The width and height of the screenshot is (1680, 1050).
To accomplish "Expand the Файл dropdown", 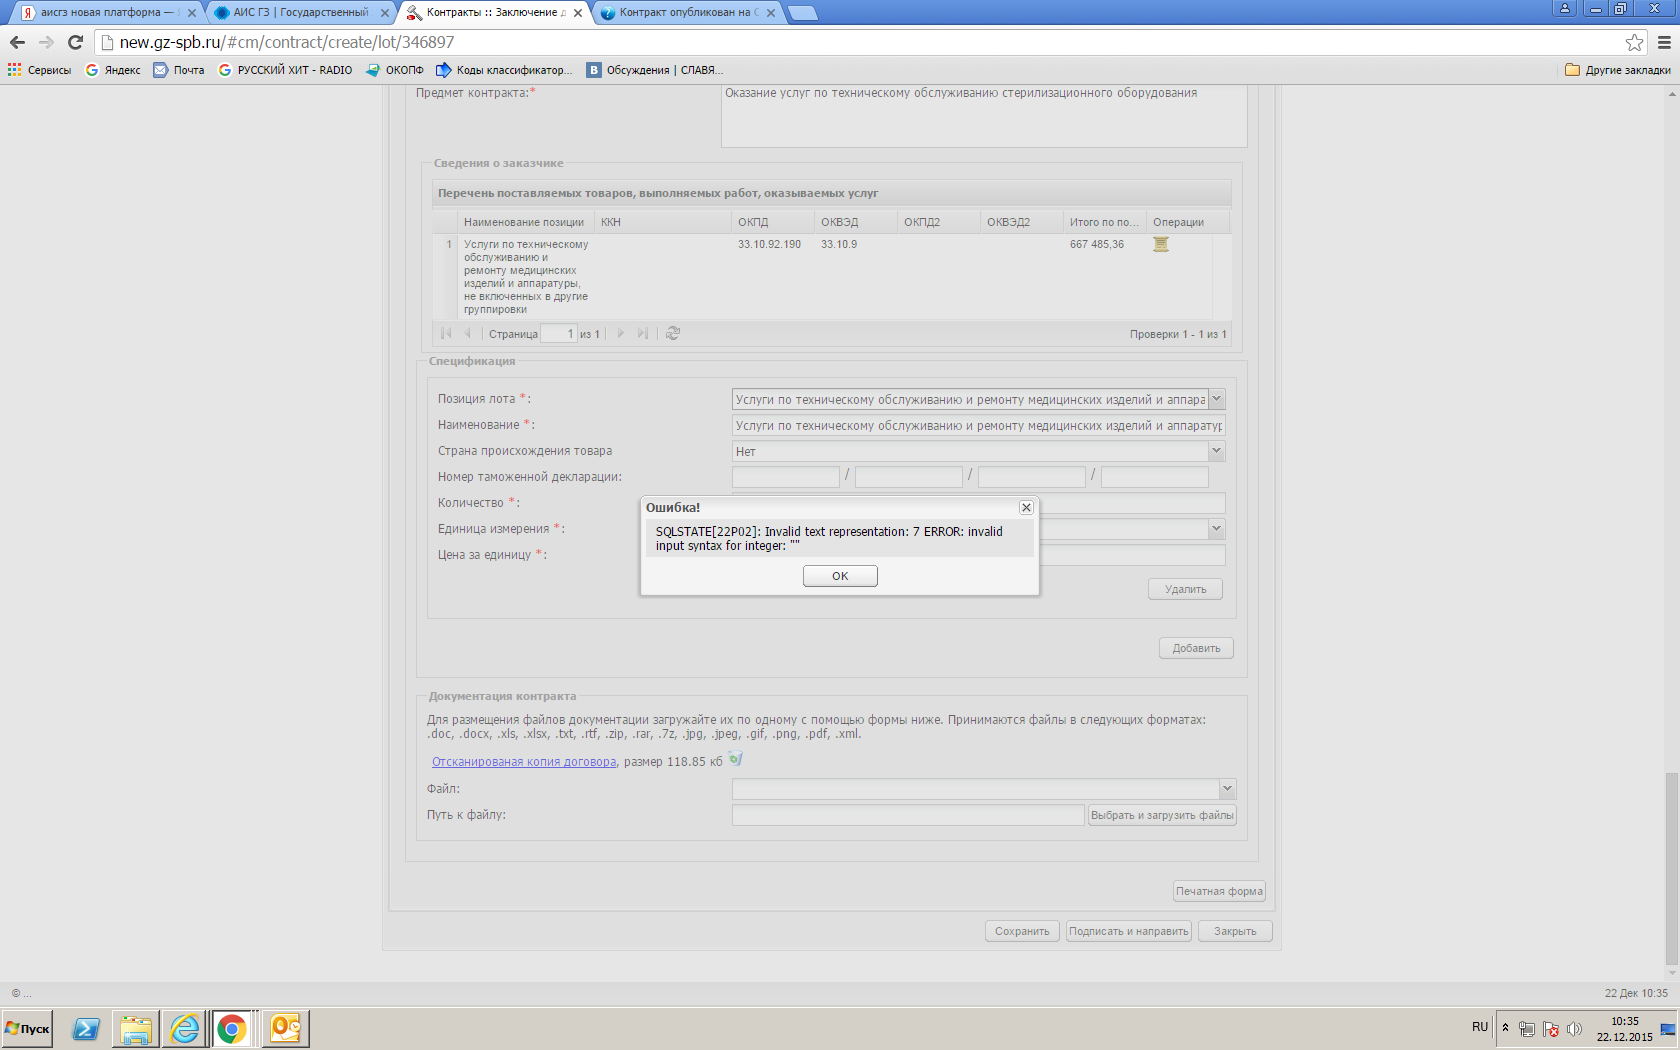I will (1228, 789).
